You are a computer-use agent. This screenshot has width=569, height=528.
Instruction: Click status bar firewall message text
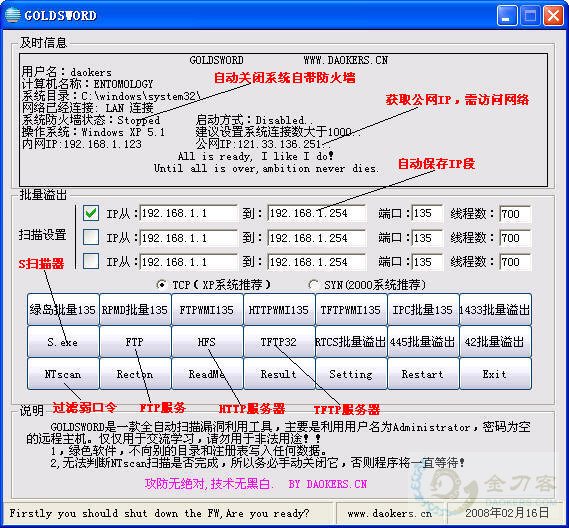coord(159,513)
